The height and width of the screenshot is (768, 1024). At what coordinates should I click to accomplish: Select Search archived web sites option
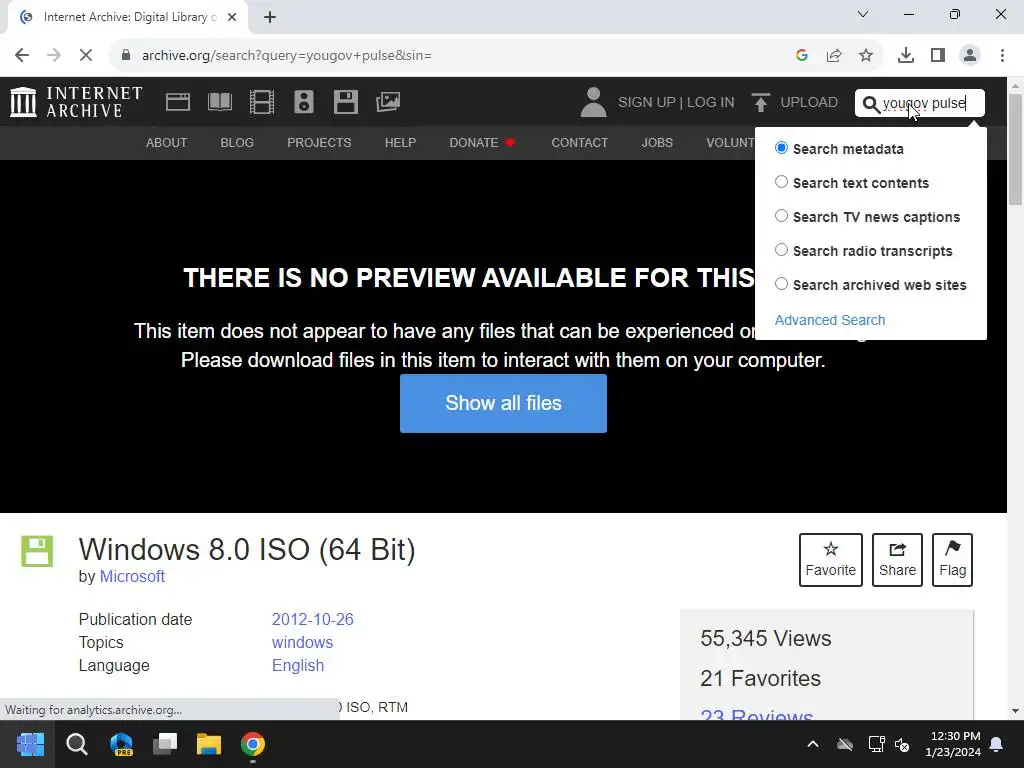781,283
